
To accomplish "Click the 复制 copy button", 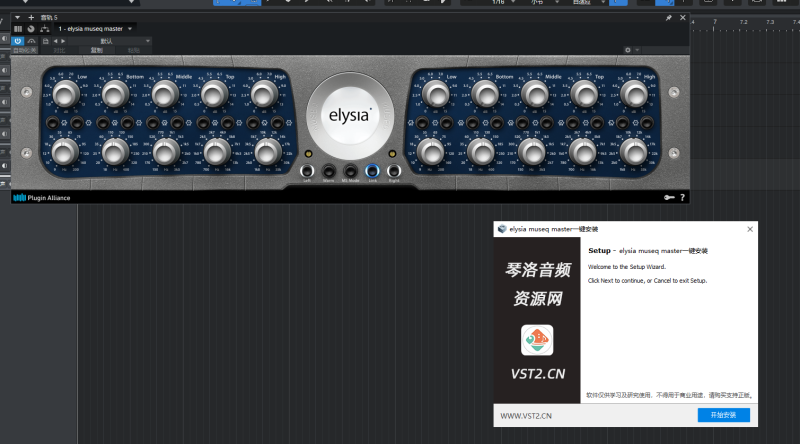I will [97, 49].
